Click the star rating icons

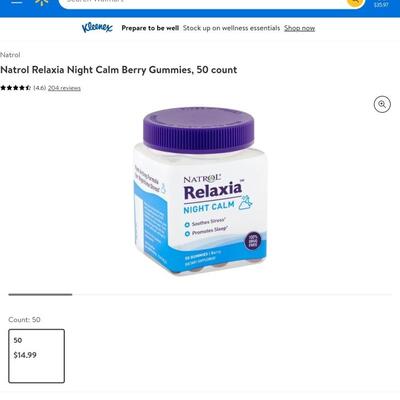tap(15, 88)
